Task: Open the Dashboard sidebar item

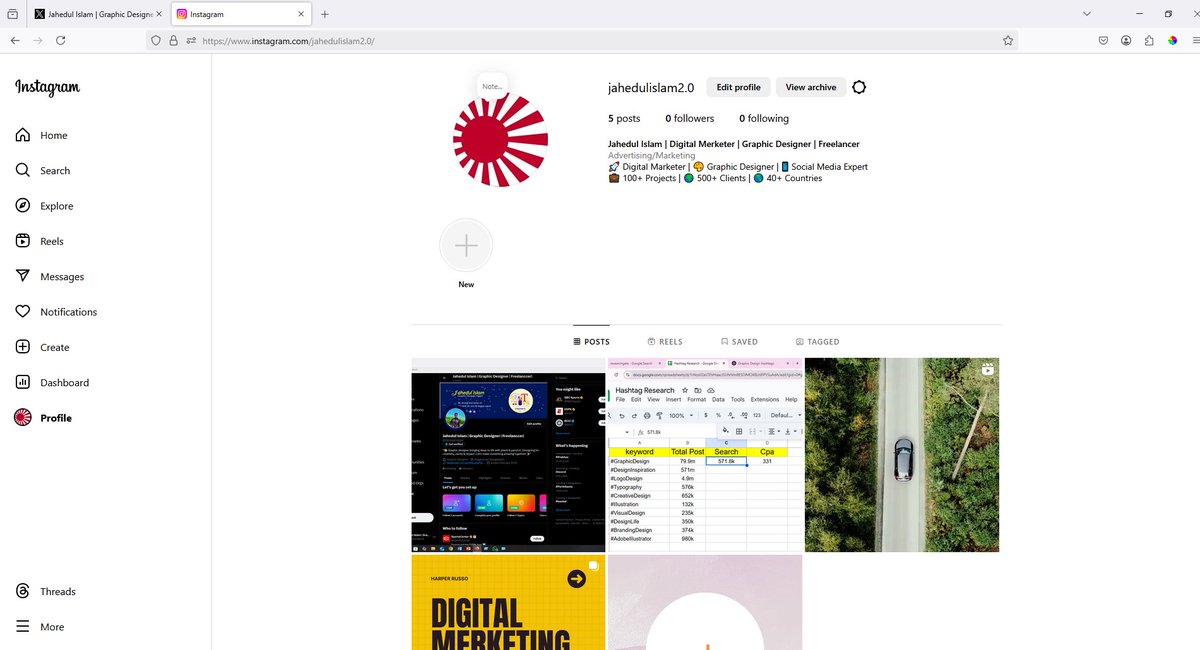Action: pos(52,383)
